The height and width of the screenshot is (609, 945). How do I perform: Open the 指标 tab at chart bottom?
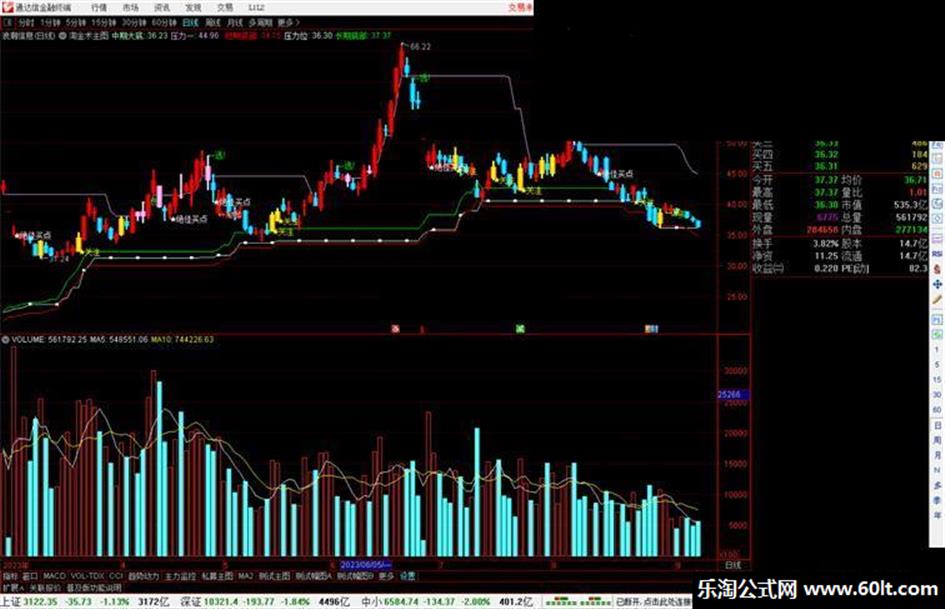(x=10, y=576)
